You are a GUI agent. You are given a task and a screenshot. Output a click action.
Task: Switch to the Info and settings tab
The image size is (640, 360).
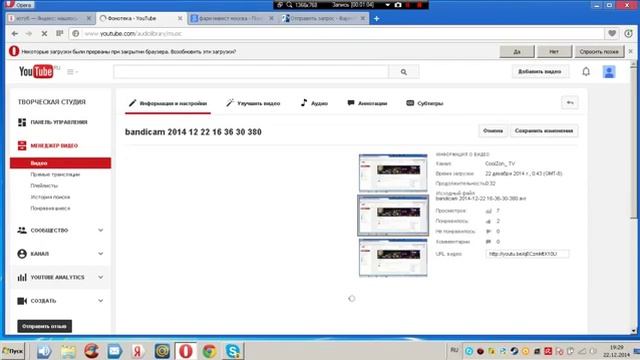click(168, 103)
